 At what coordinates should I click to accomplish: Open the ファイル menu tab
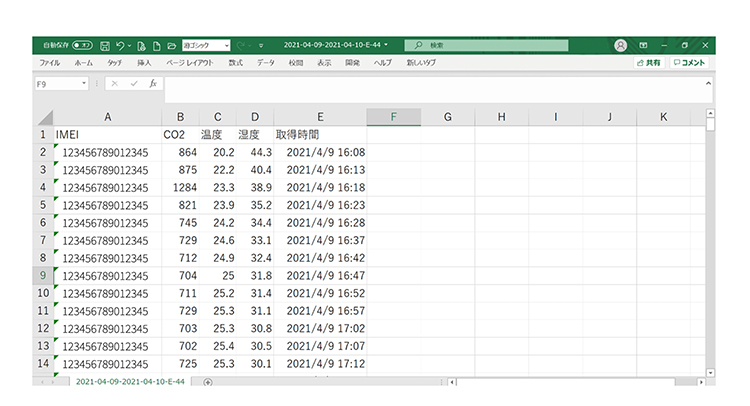[50, 63]
